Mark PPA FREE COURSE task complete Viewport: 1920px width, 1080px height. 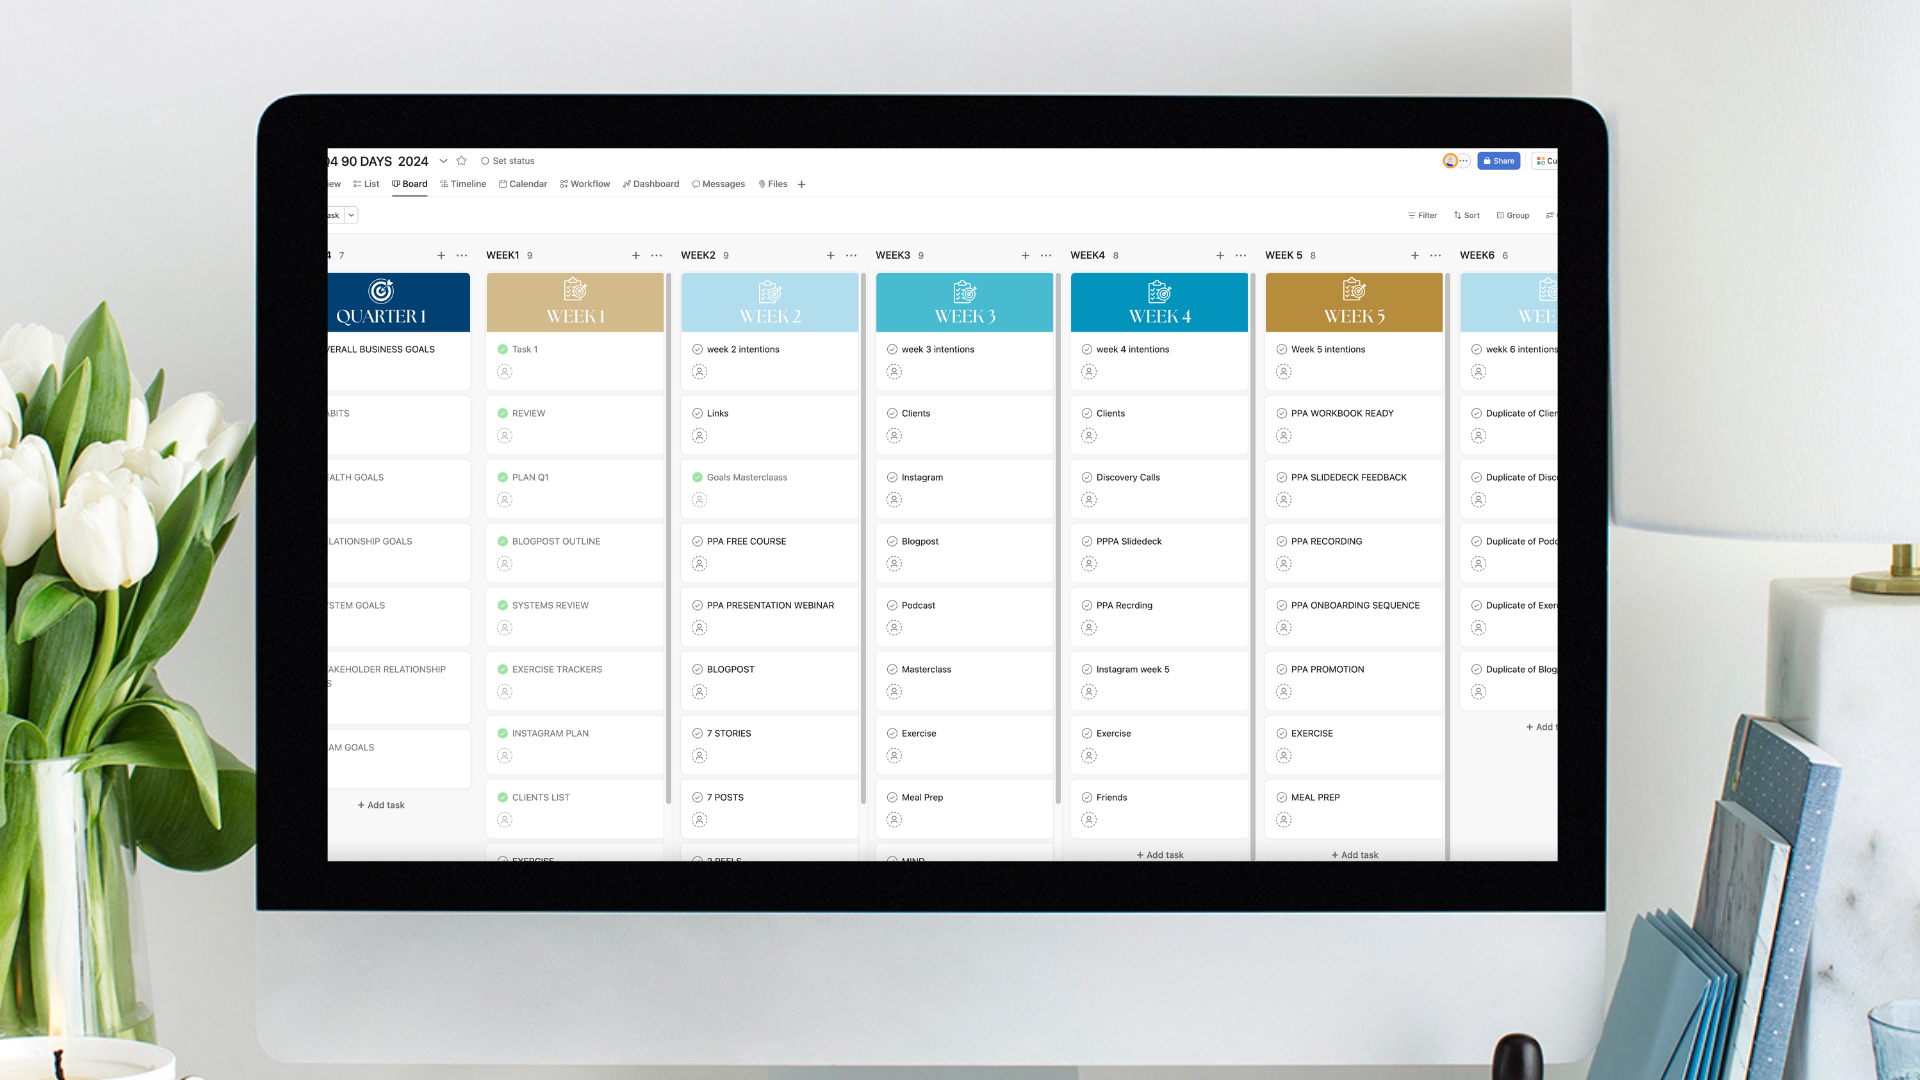(x=697, y=542)
